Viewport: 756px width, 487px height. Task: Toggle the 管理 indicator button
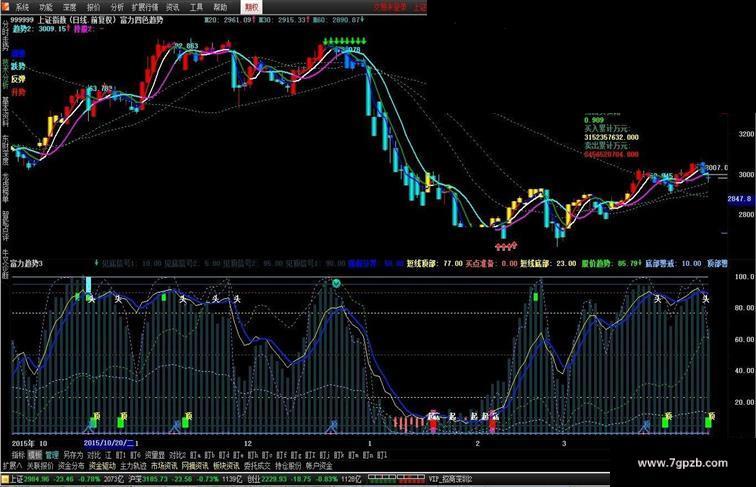(51, 453)
